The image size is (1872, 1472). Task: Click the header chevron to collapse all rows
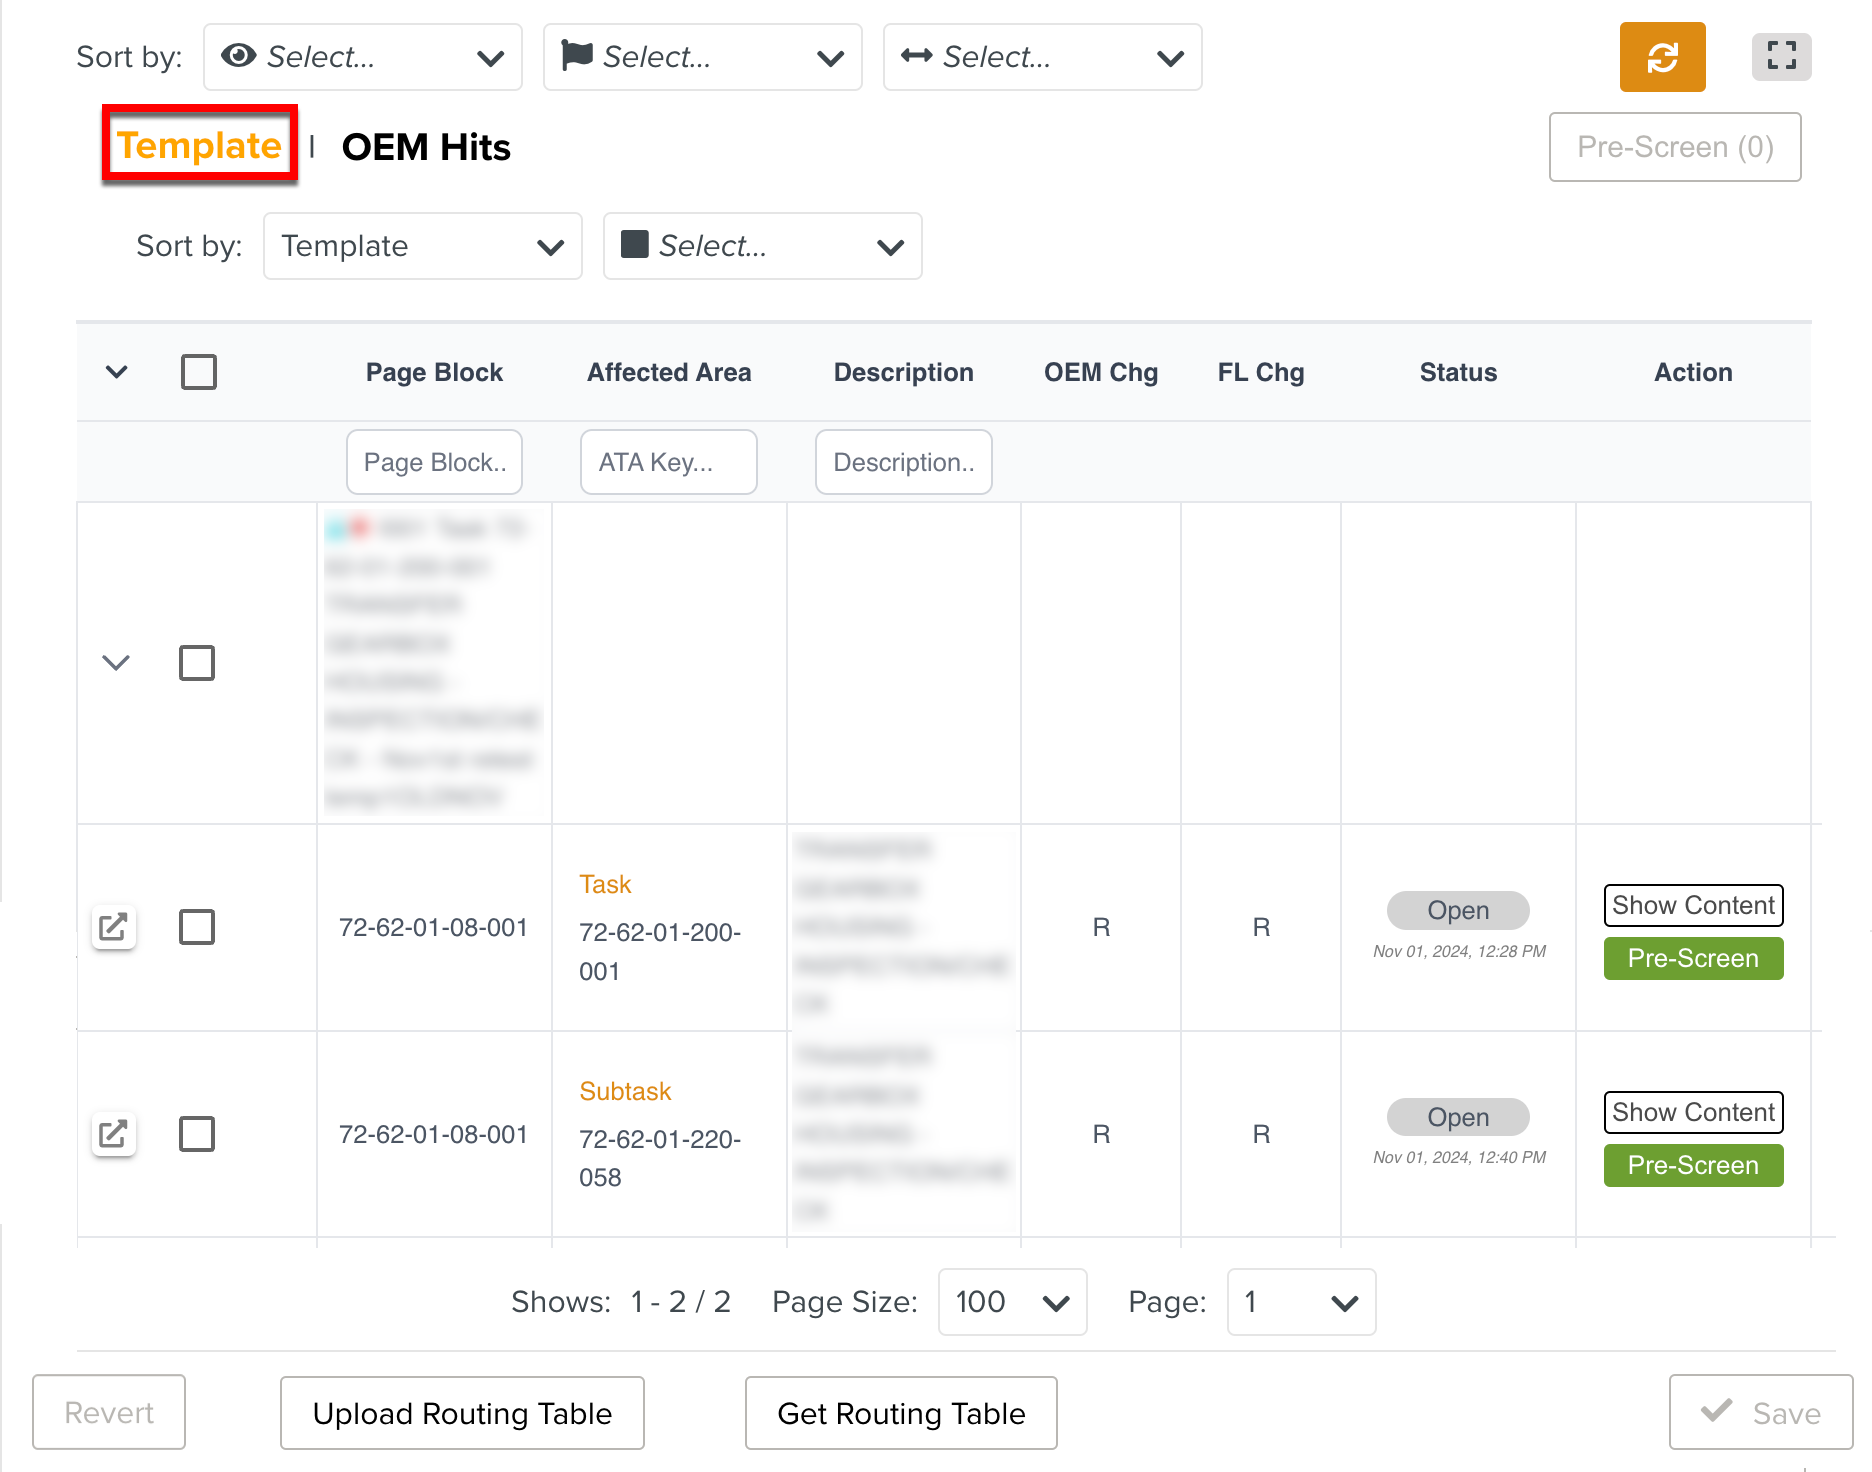116,372
